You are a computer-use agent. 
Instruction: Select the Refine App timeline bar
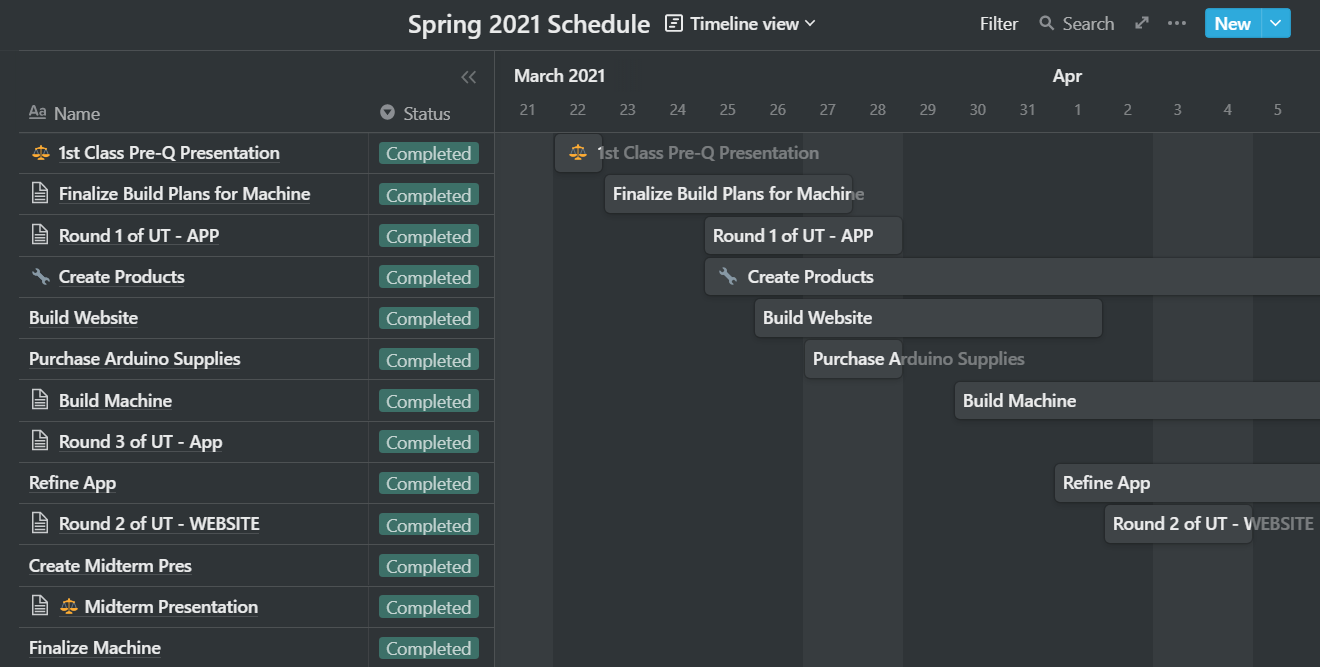[1187, 483]
